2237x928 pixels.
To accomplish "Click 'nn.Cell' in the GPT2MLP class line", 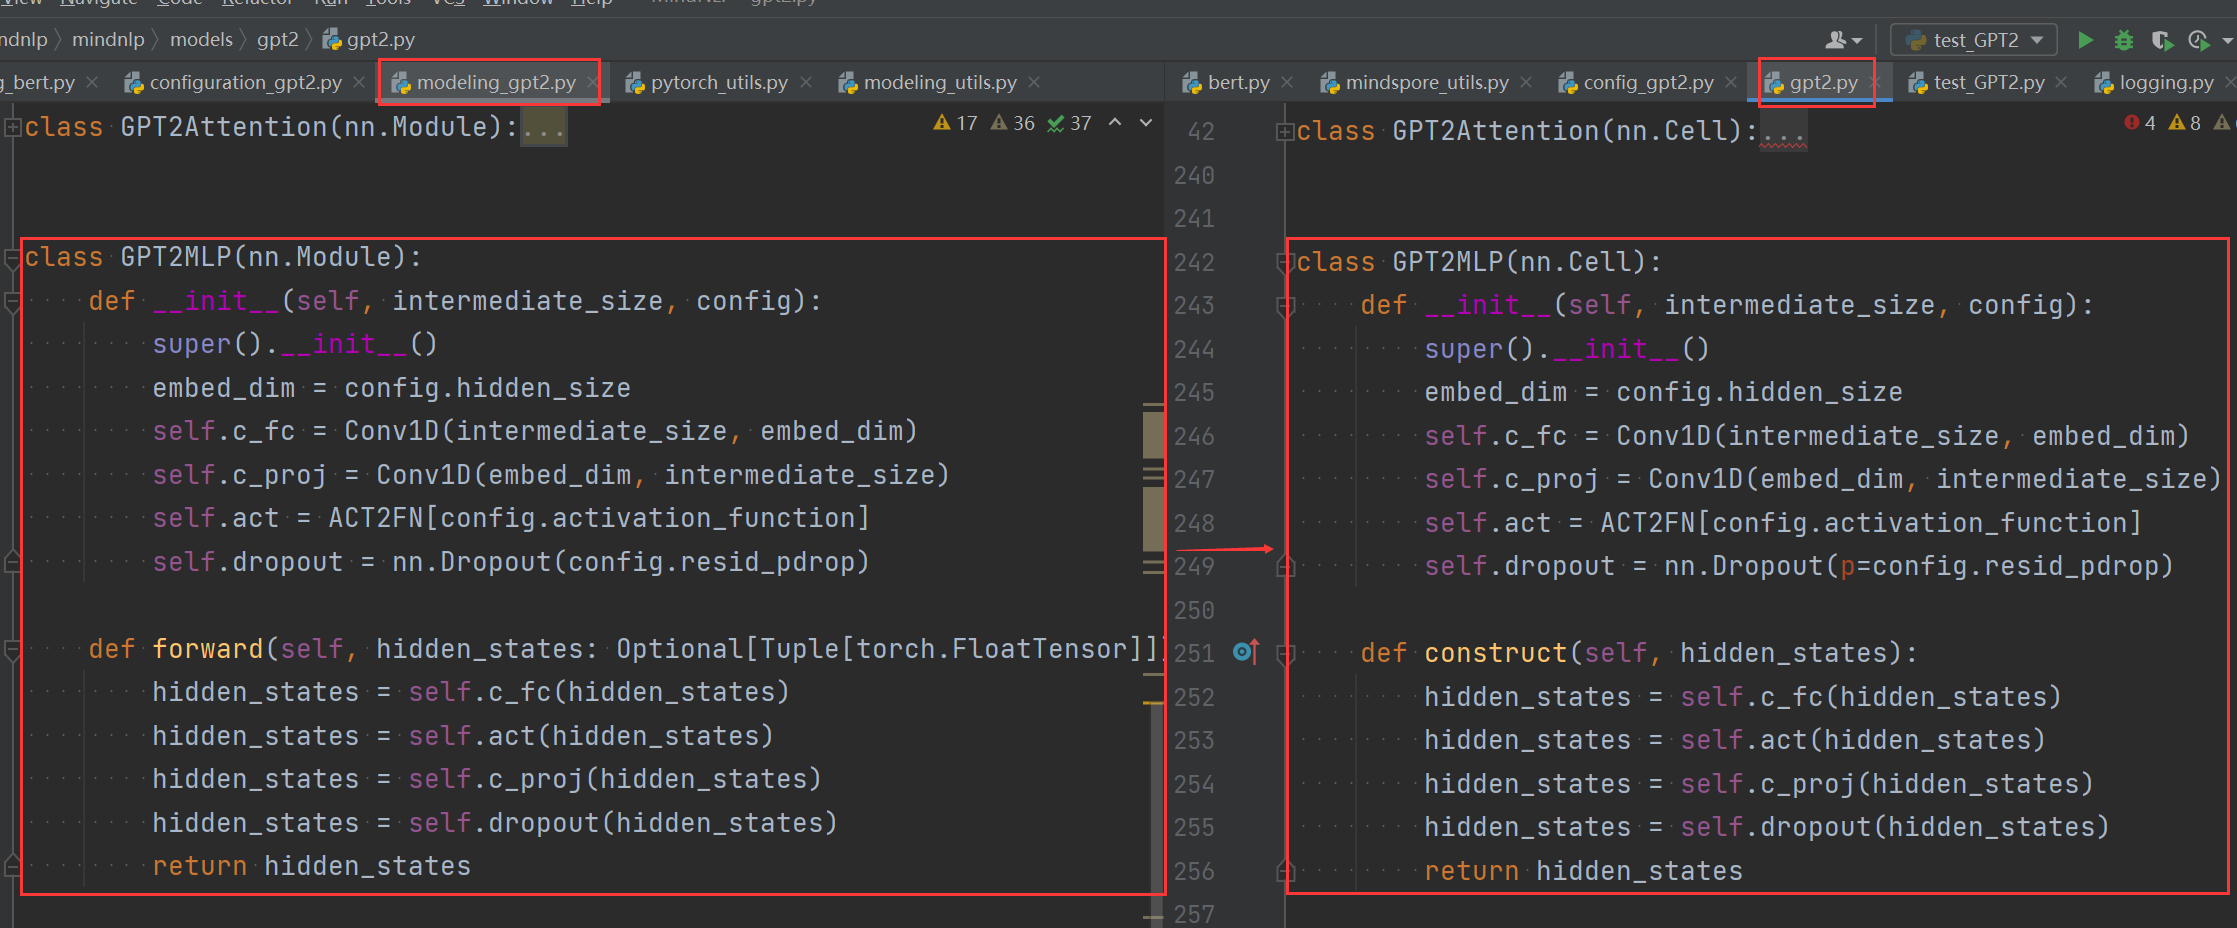I will tap(1576, 262).
